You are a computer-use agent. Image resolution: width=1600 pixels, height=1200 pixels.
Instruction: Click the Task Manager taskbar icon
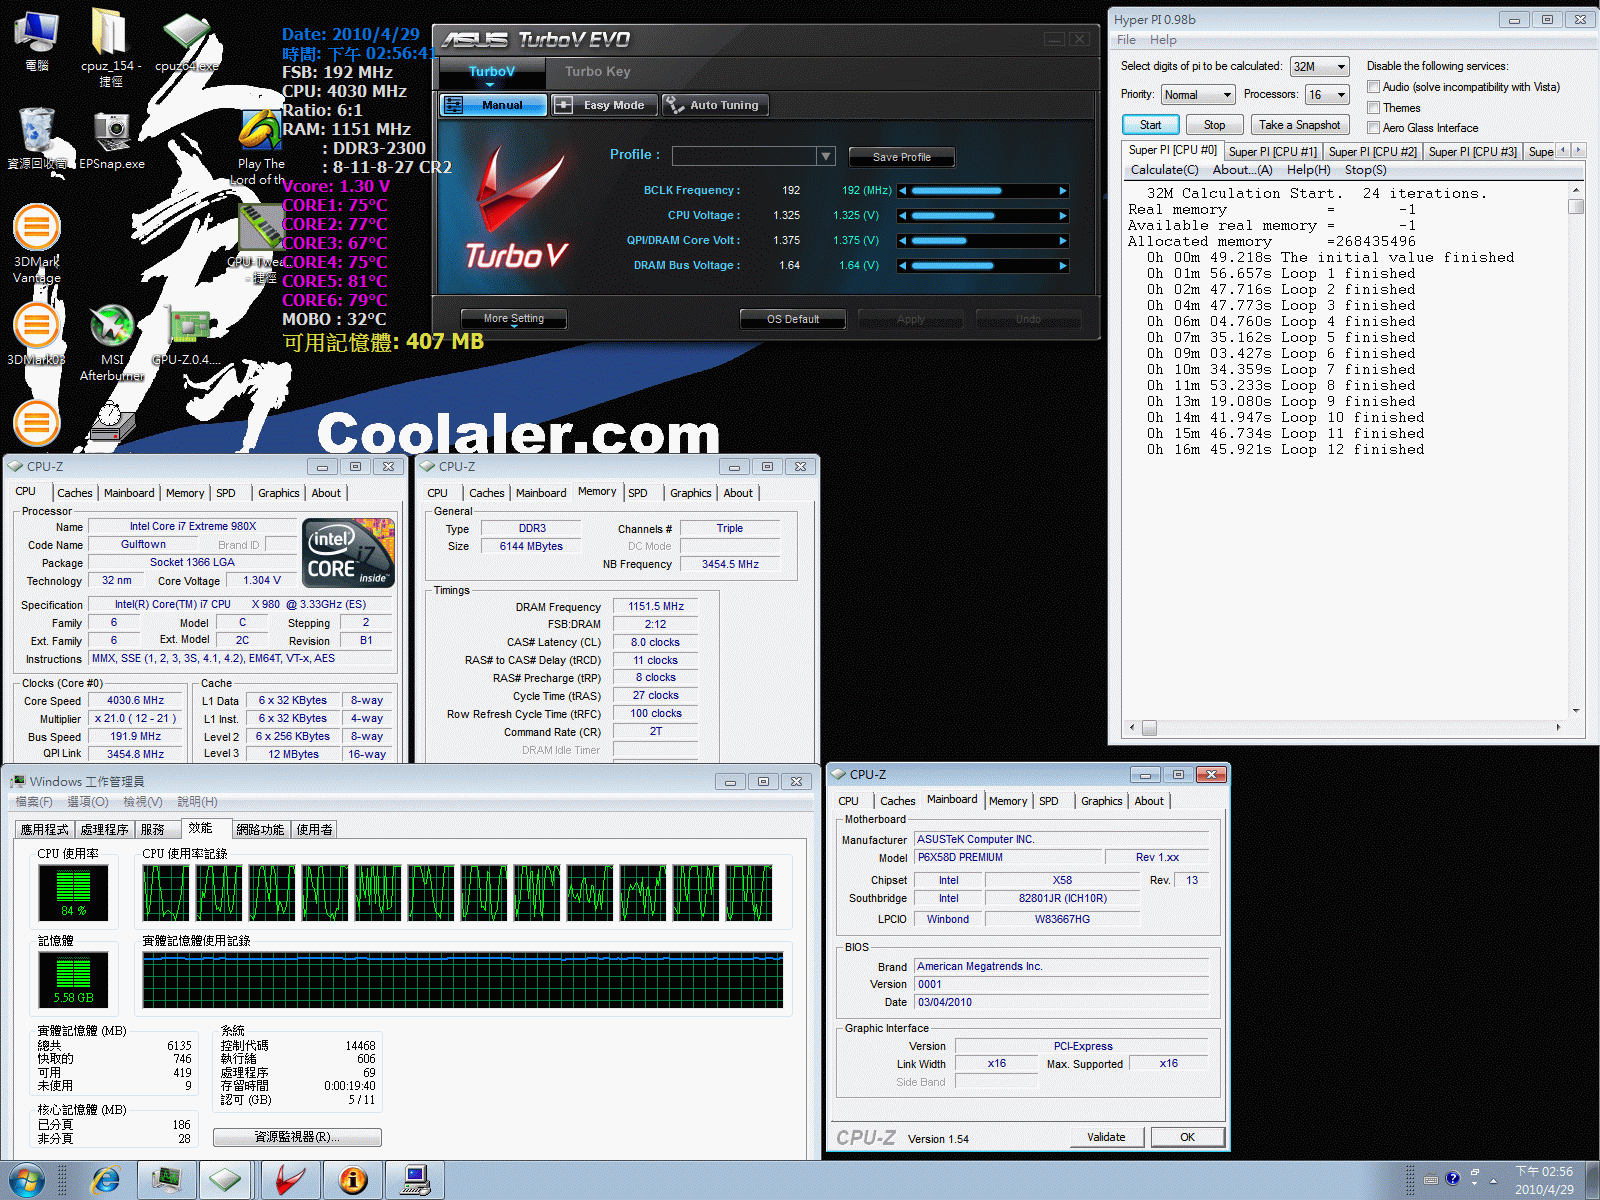click(166, 1180)
